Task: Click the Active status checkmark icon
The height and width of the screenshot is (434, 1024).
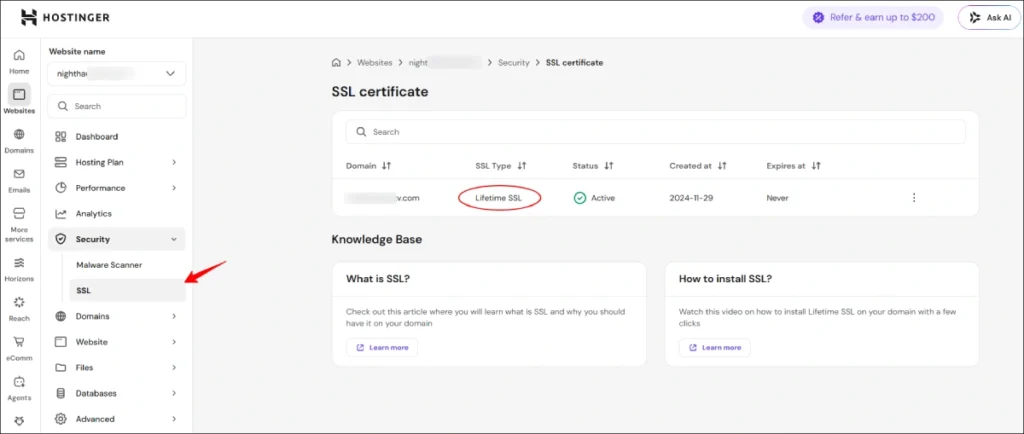Action: (579, 198)
